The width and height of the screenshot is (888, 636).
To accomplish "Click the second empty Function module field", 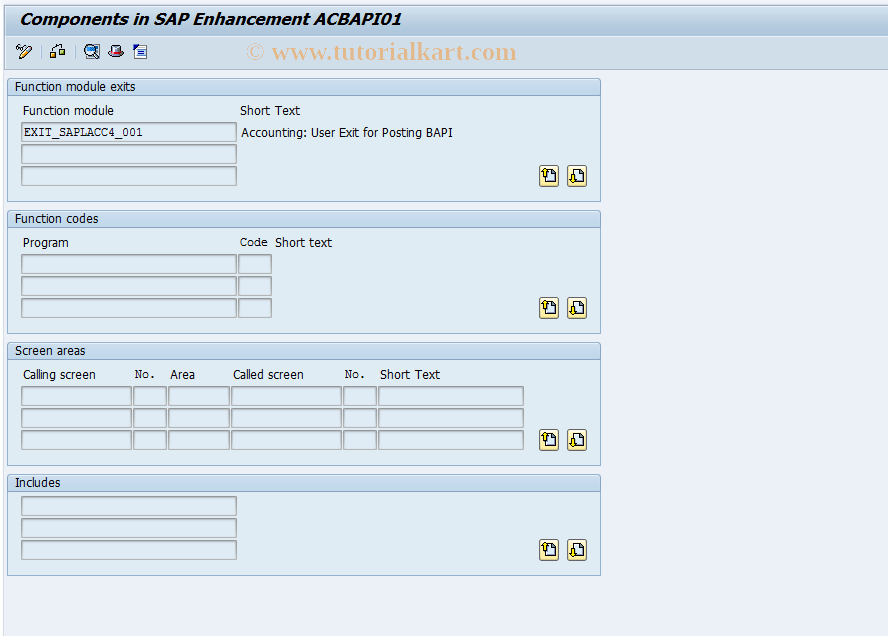I will [128, 153].
